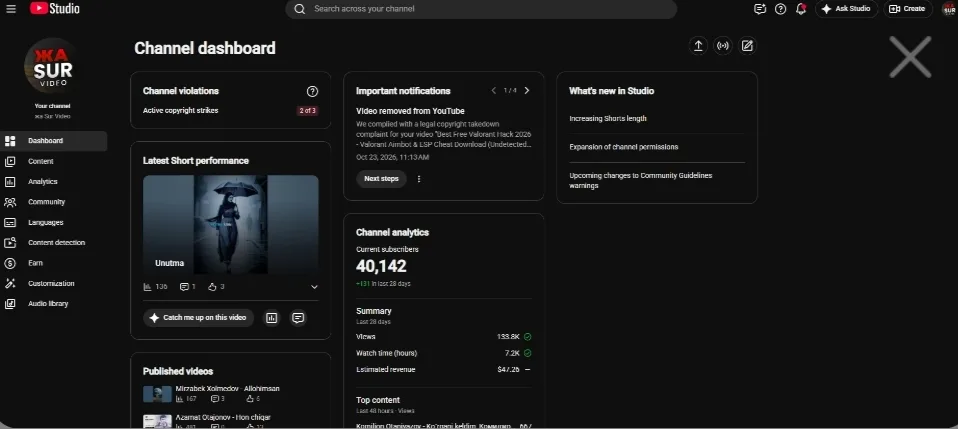958x429 pixels.
Task: Open 'Increasing Shorts length' article
Action: tap(608, 119)
